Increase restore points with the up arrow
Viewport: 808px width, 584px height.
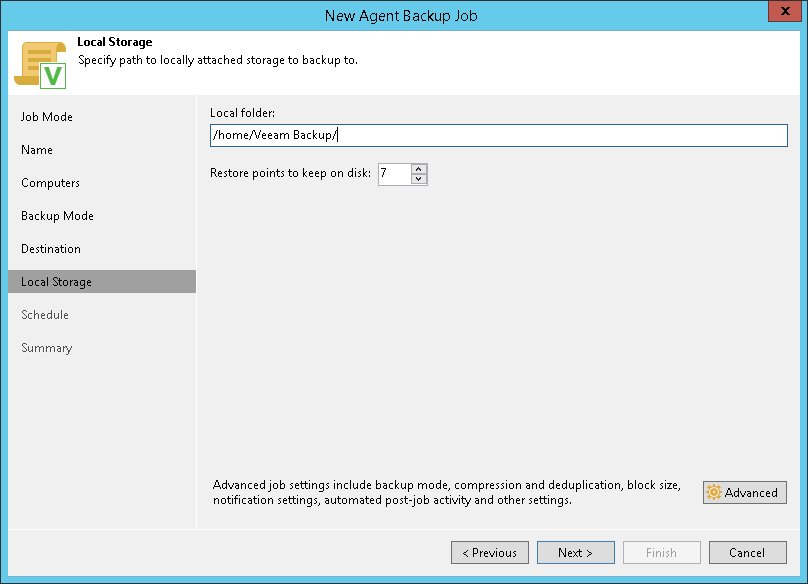click(x=418, y=168)
